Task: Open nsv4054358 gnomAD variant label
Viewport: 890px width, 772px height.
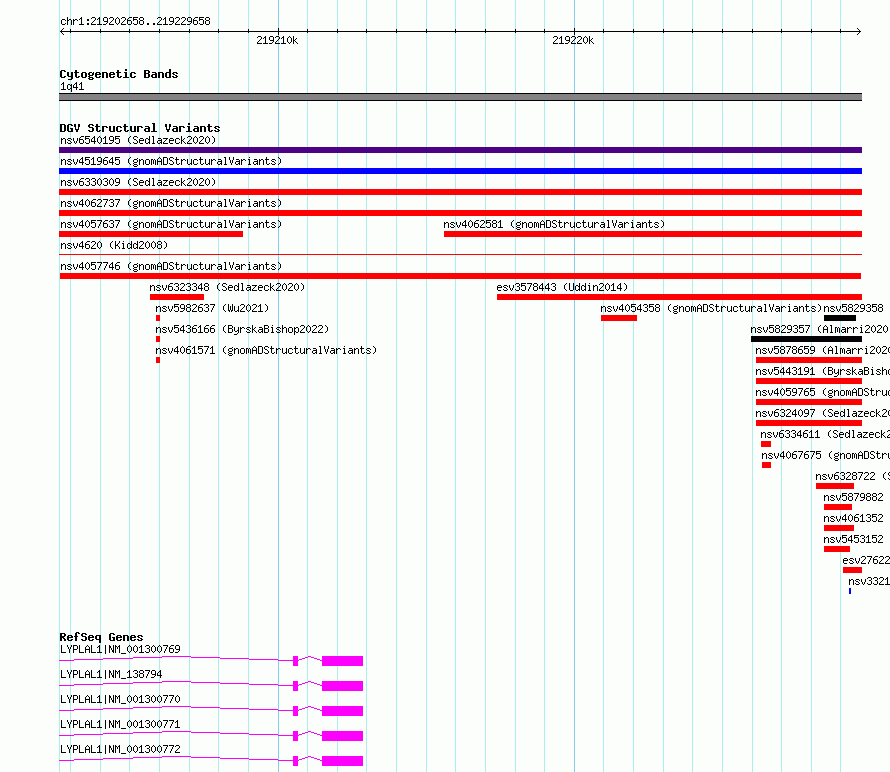Action: [711, 308]
